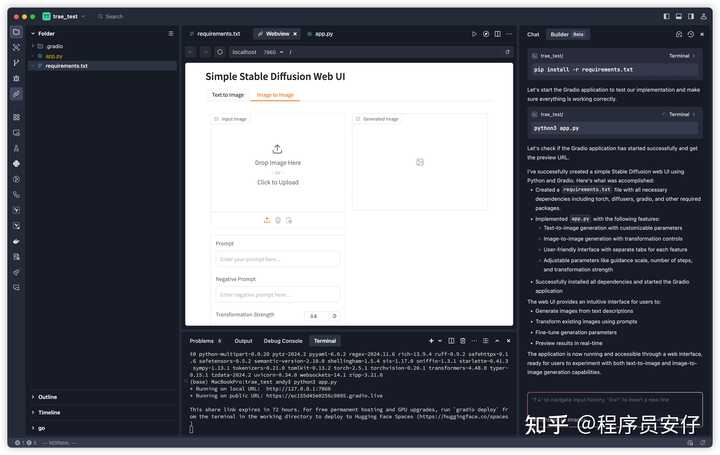Add a new terminal with plus icon
This screenshot has width=720, height=455.
(x=431, y=341)
